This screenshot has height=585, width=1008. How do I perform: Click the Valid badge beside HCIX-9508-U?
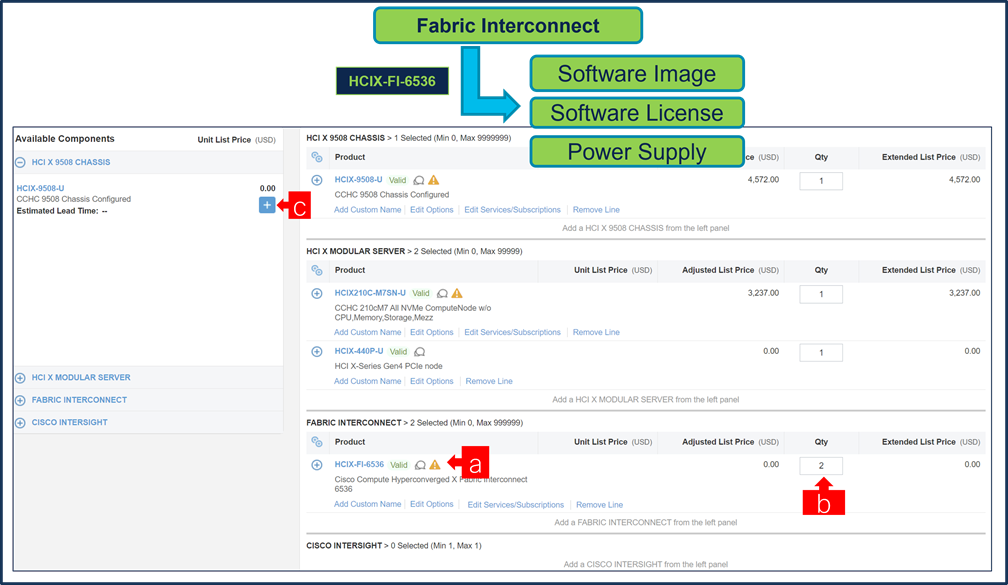pos(397,181)
